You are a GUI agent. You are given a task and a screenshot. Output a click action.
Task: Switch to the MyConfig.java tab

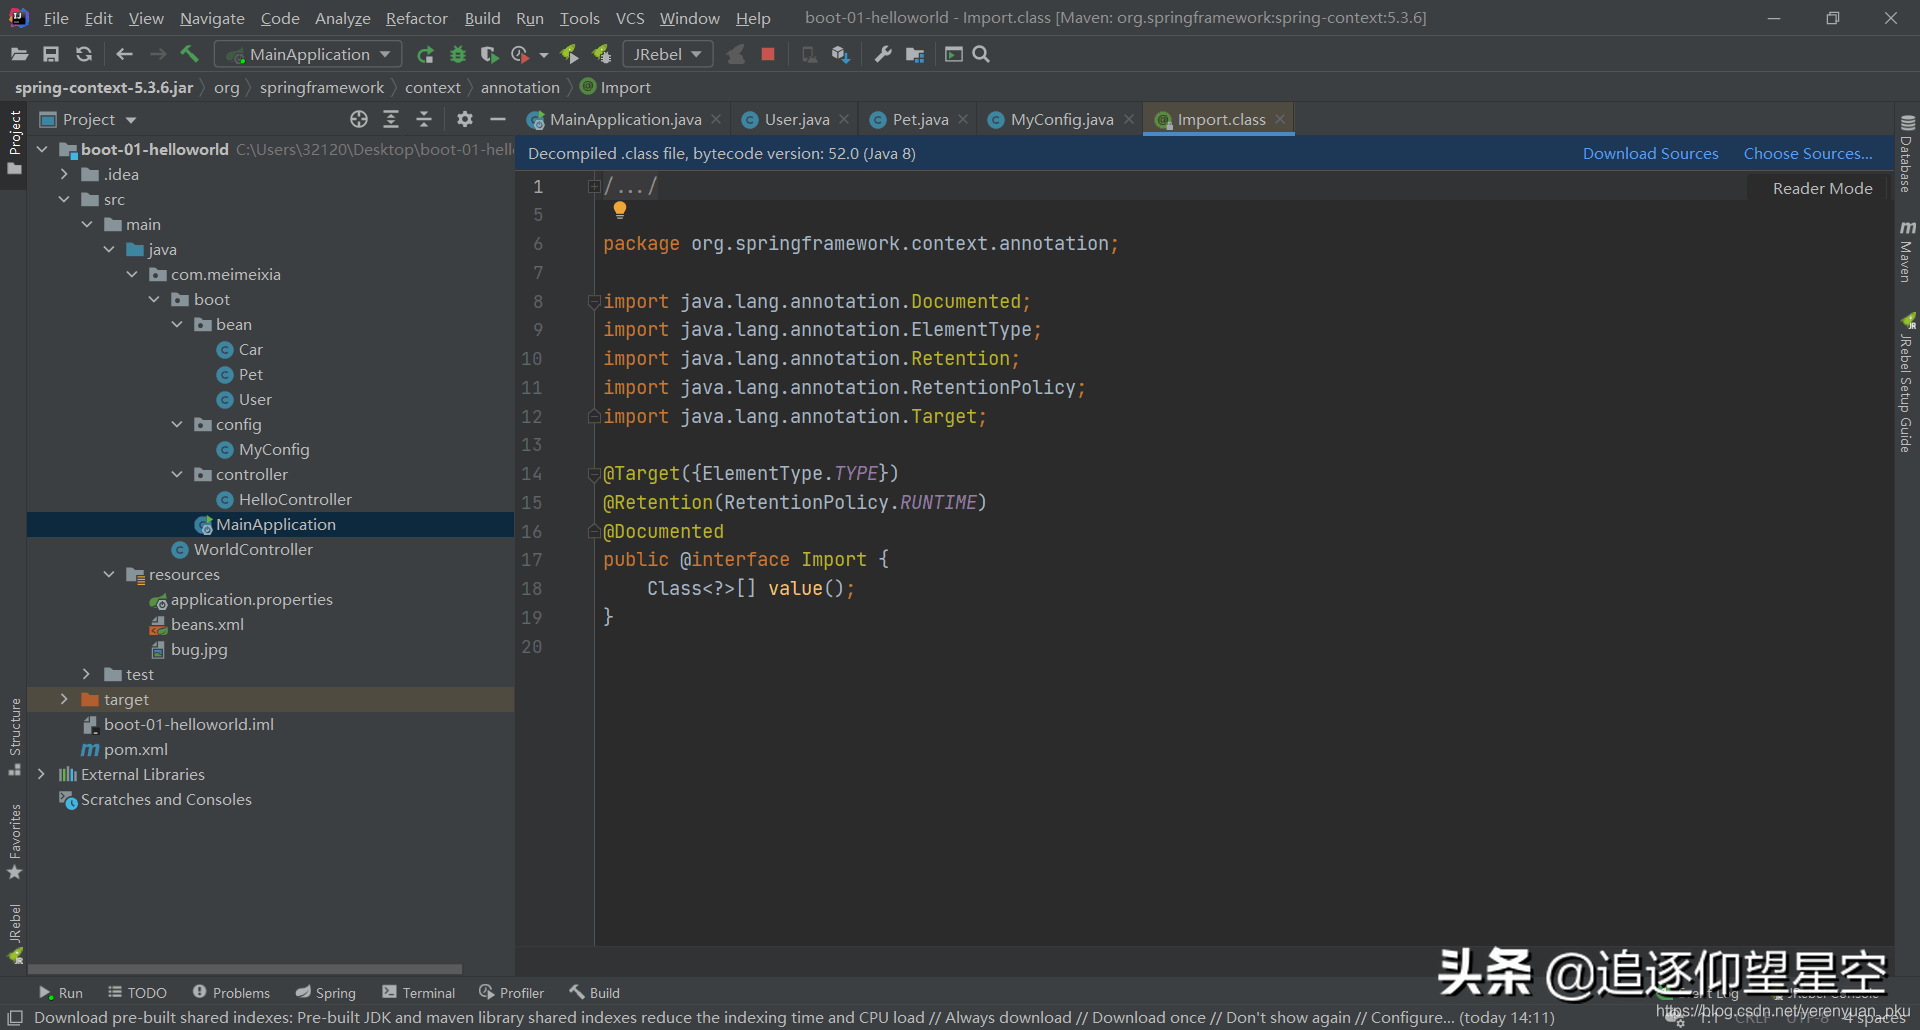coord(1062,119)
